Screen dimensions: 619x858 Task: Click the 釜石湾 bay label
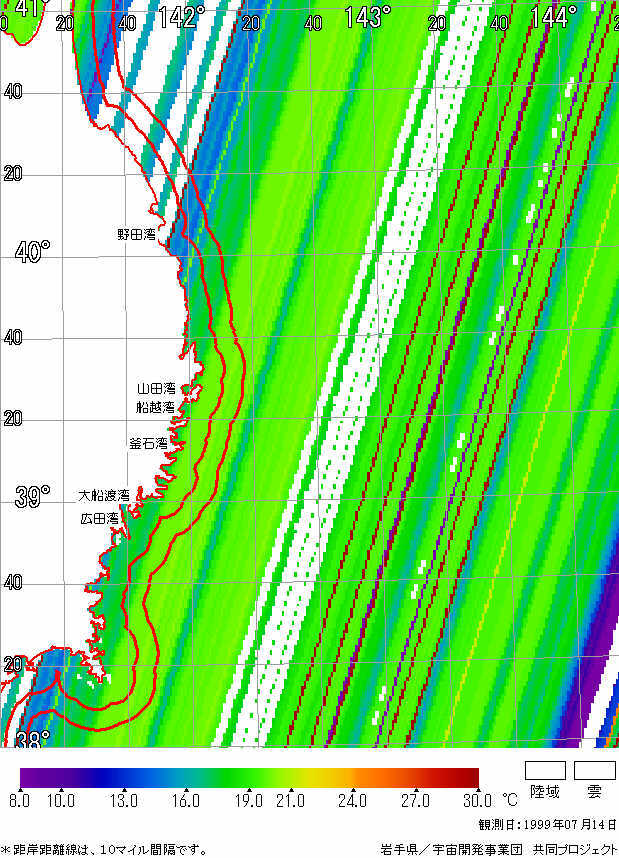point(149,443)
